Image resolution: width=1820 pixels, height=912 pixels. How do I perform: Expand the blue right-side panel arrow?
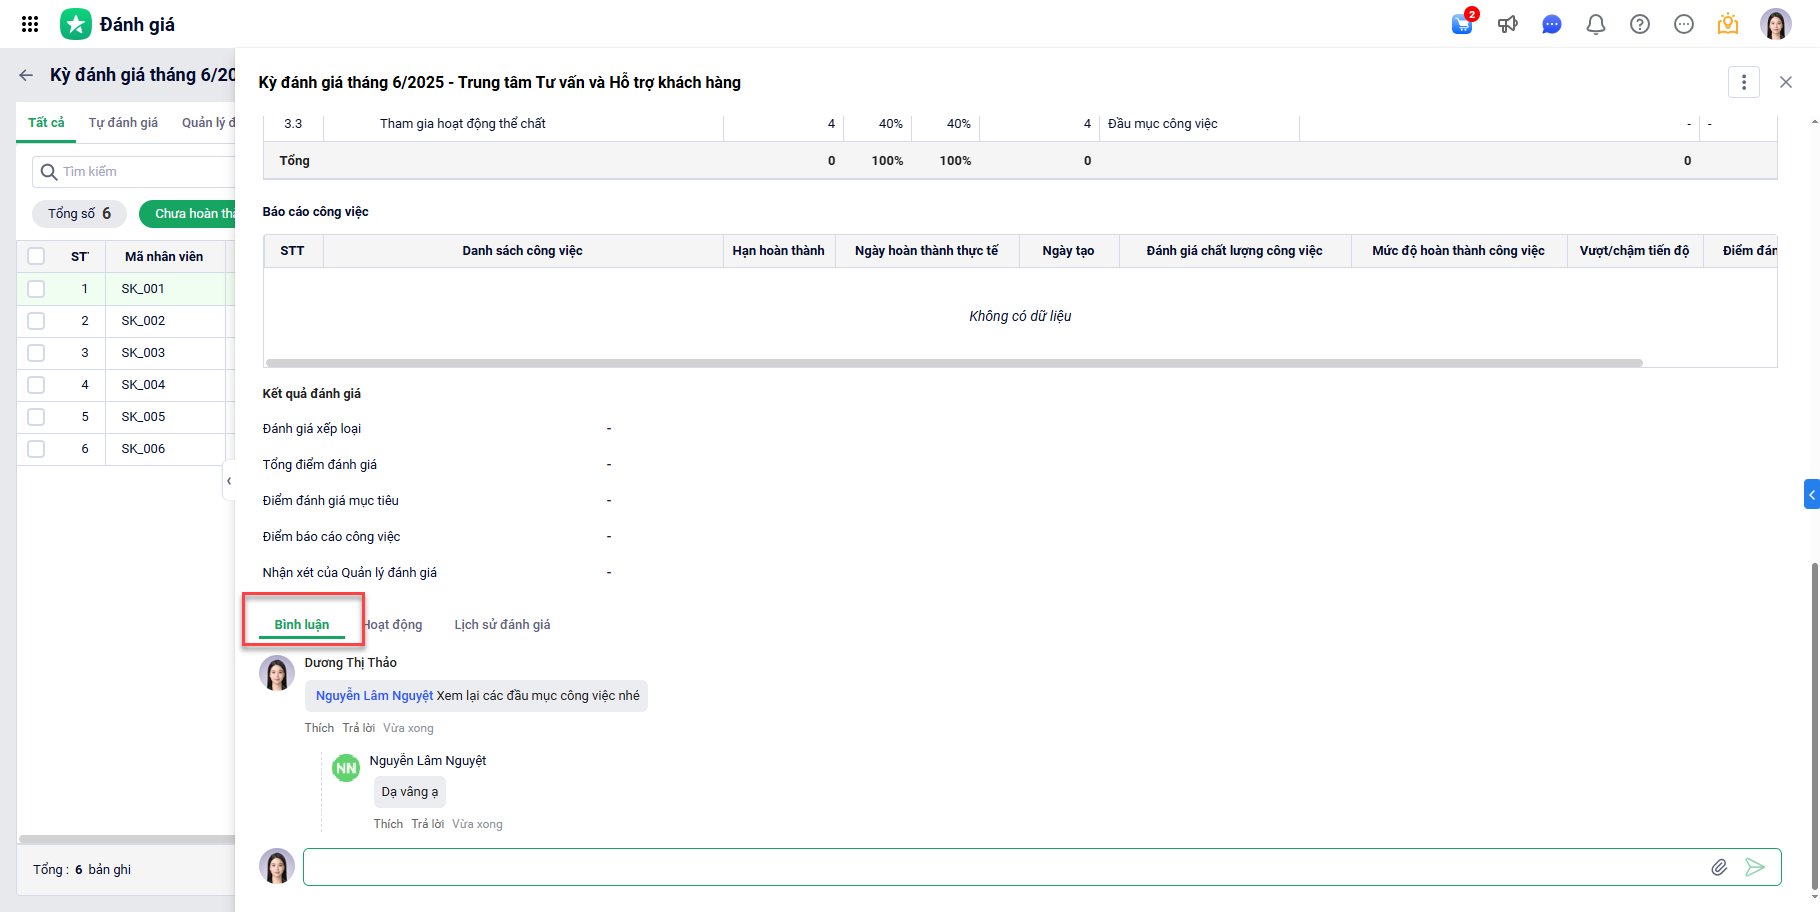[1811, 495]
